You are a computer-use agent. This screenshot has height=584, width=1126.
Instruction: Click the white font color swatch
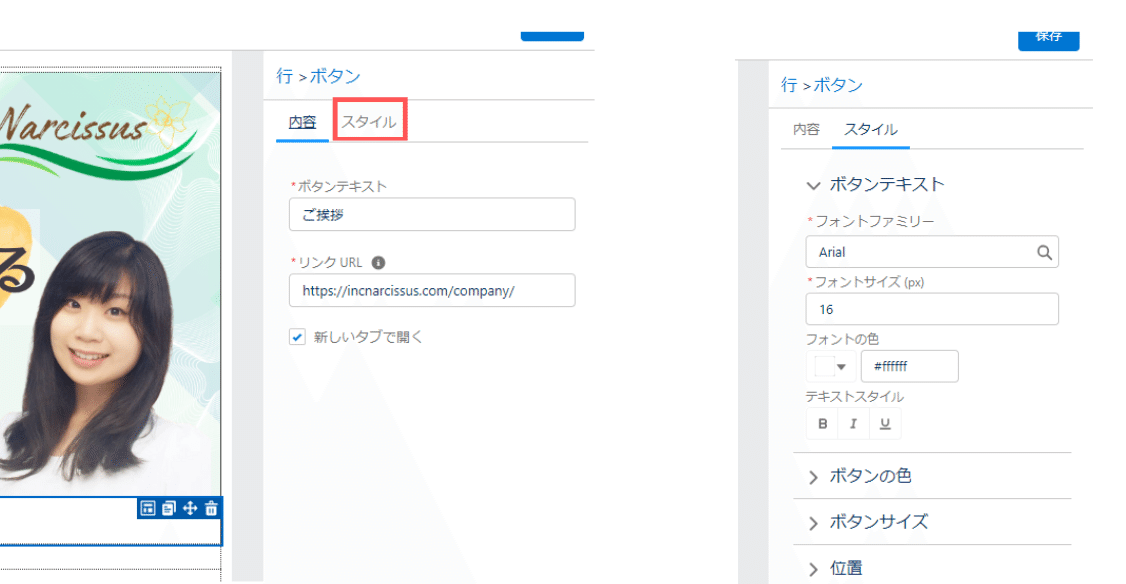[x=824, y=366]
